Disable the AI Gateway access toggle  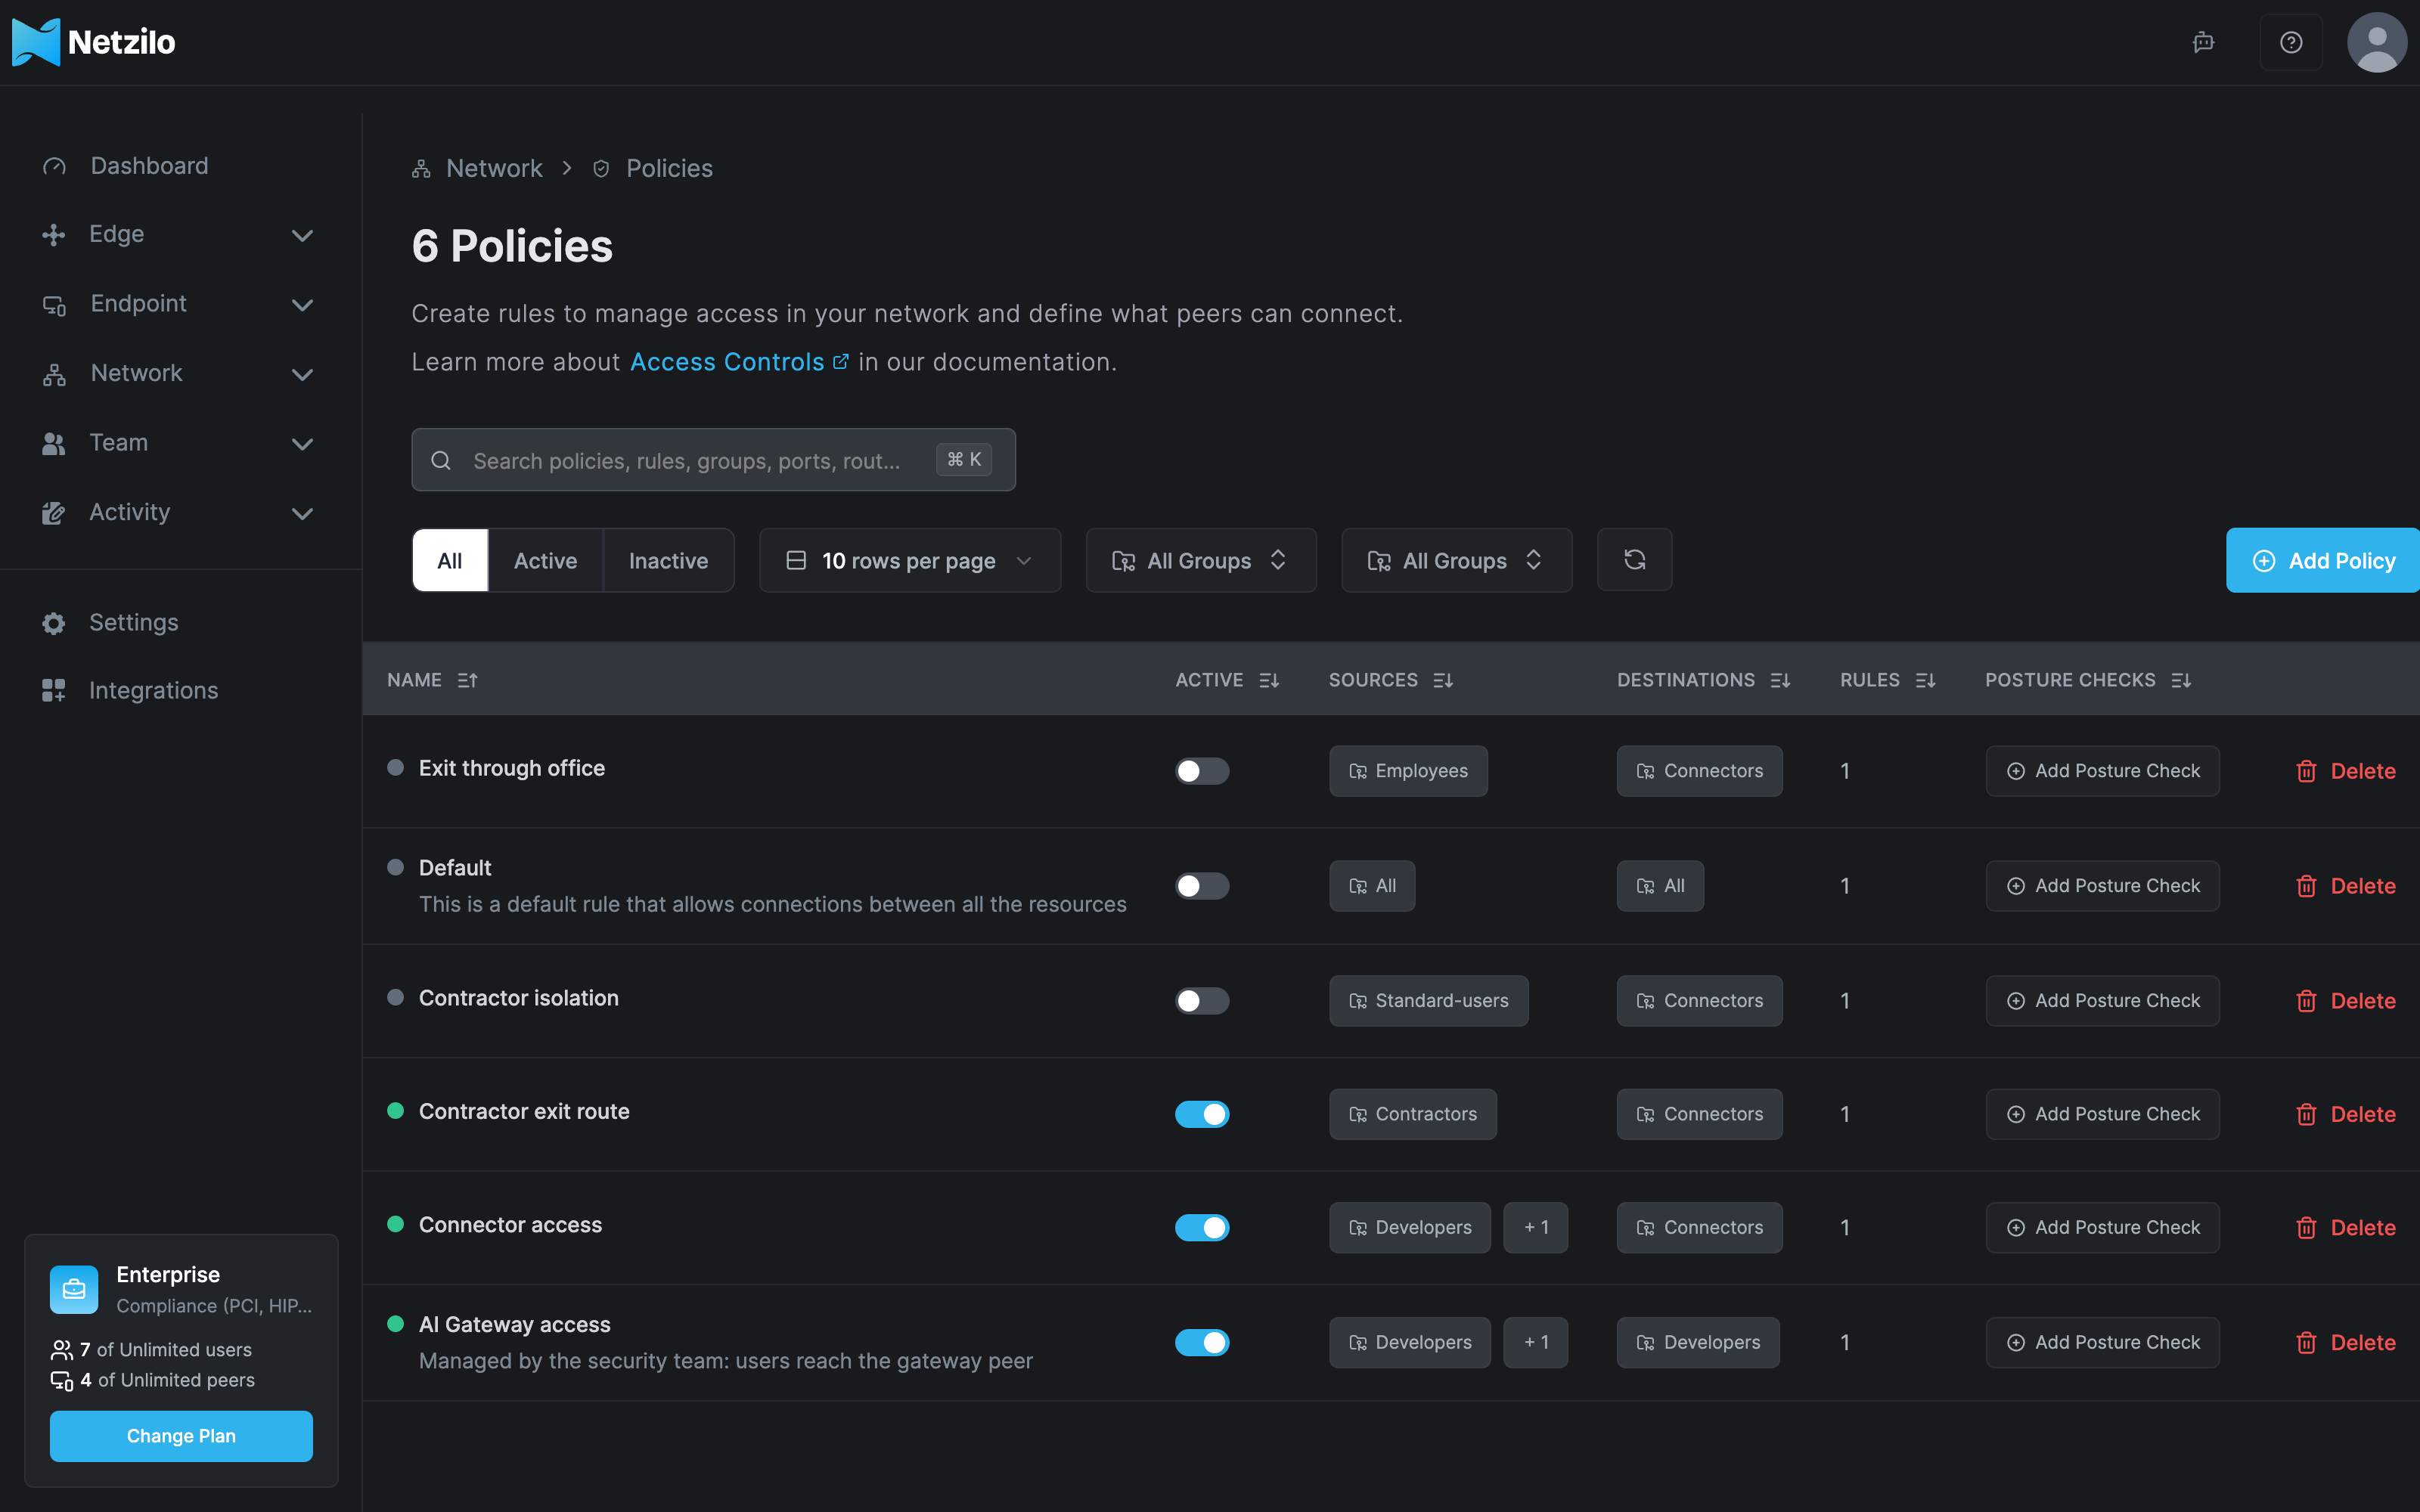point(1202,1342)
